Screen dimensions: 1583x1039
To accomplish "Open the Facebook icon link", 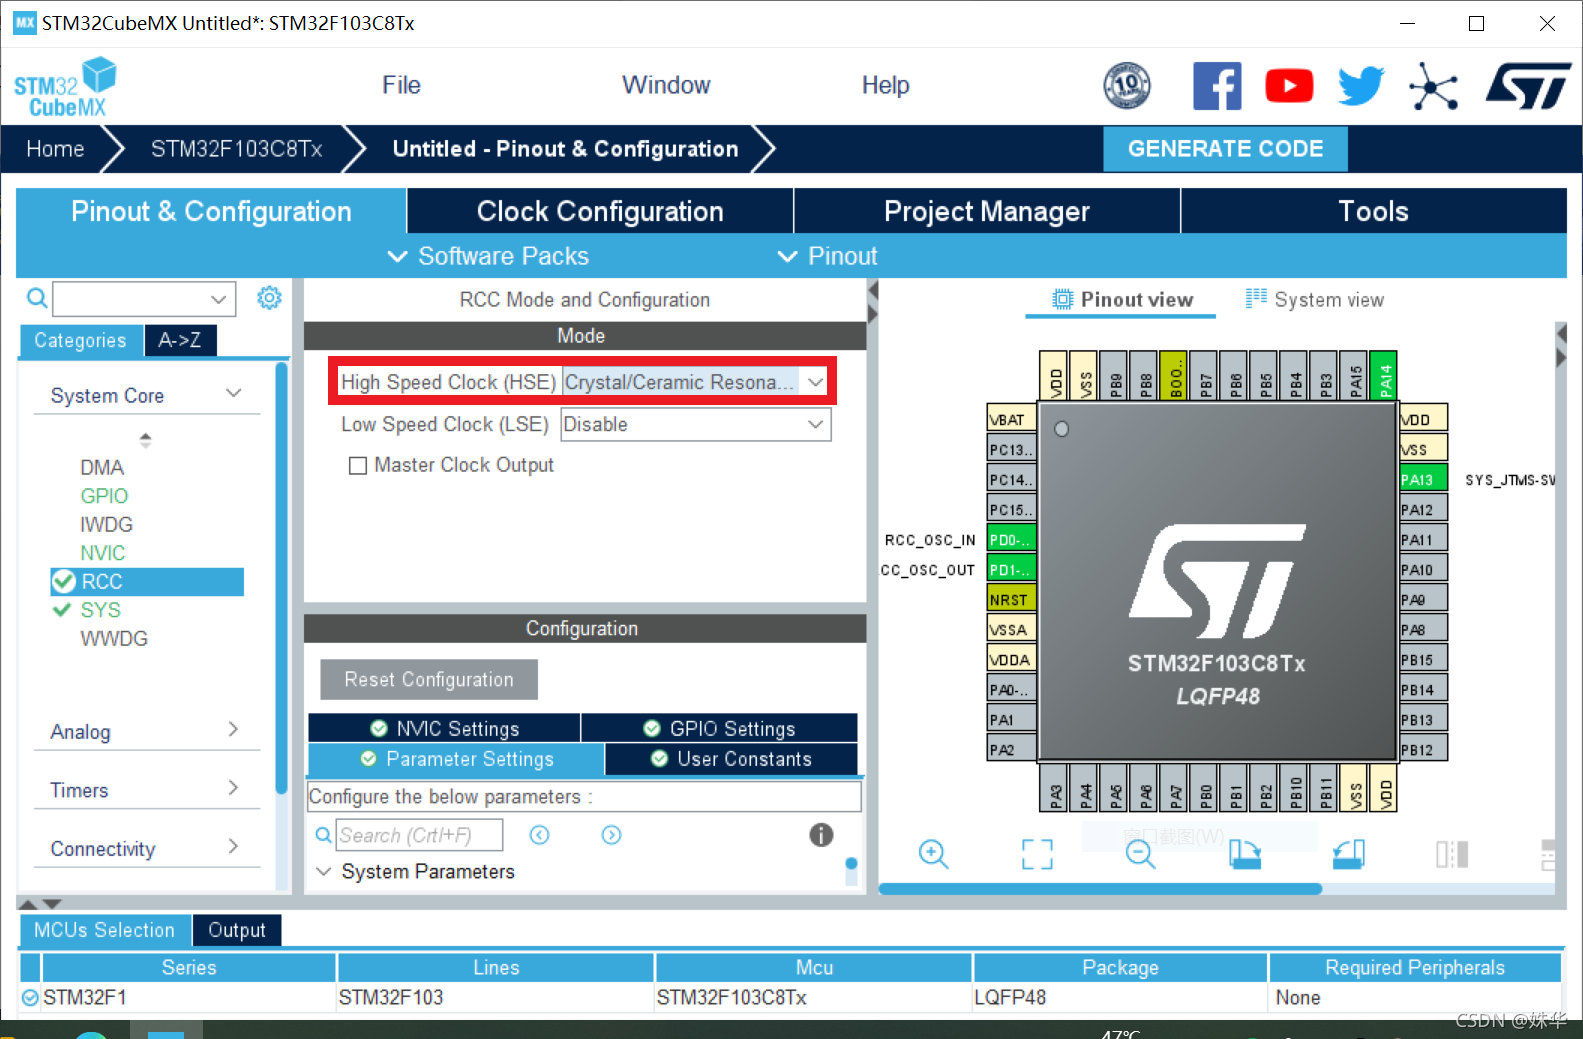I will point(1217,86).
